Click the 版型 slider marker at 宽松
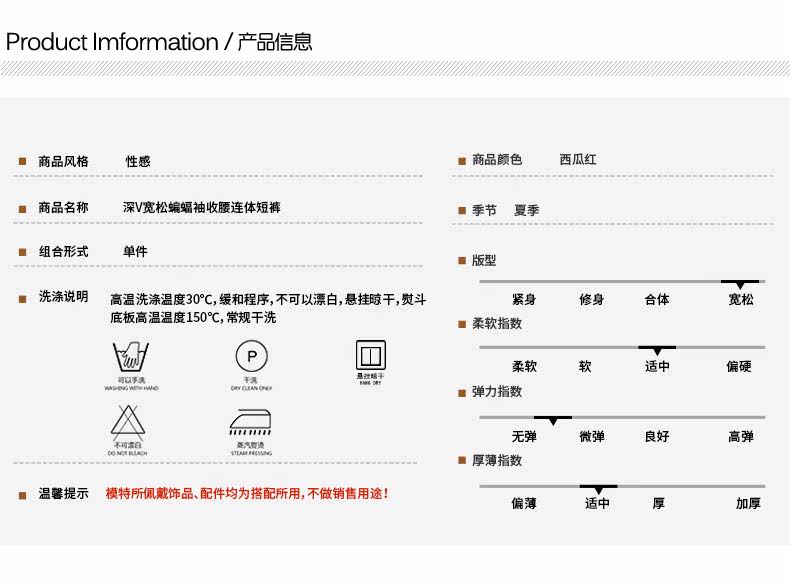The height and width of the screenshot is (584, 790). point(740,284)
